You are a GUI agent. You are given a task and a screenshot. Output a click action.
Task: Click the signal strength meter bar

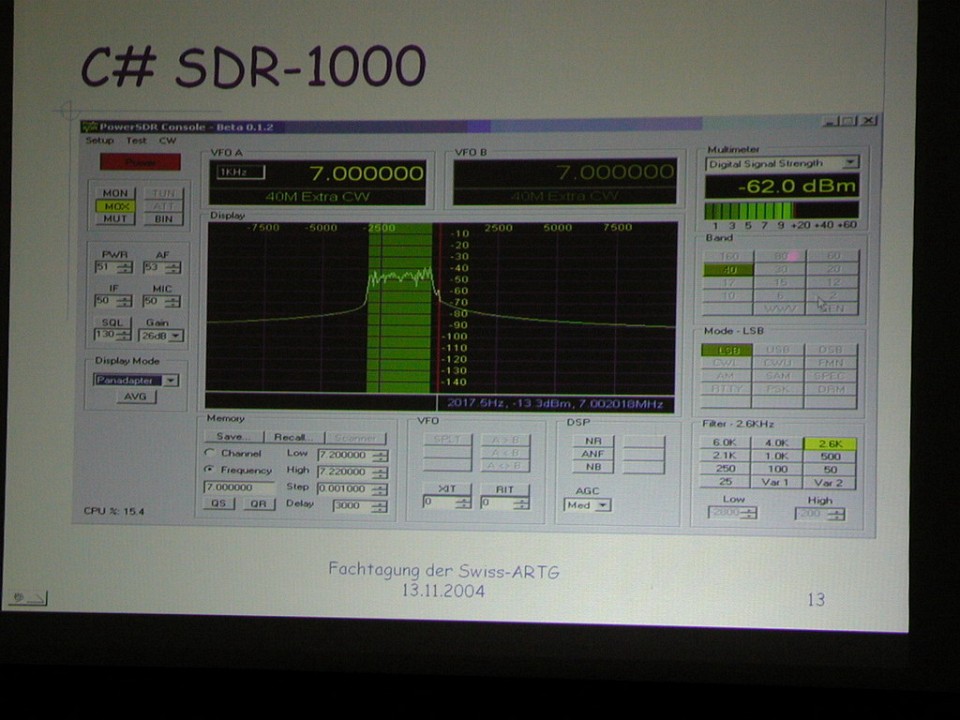click(782, 211)
